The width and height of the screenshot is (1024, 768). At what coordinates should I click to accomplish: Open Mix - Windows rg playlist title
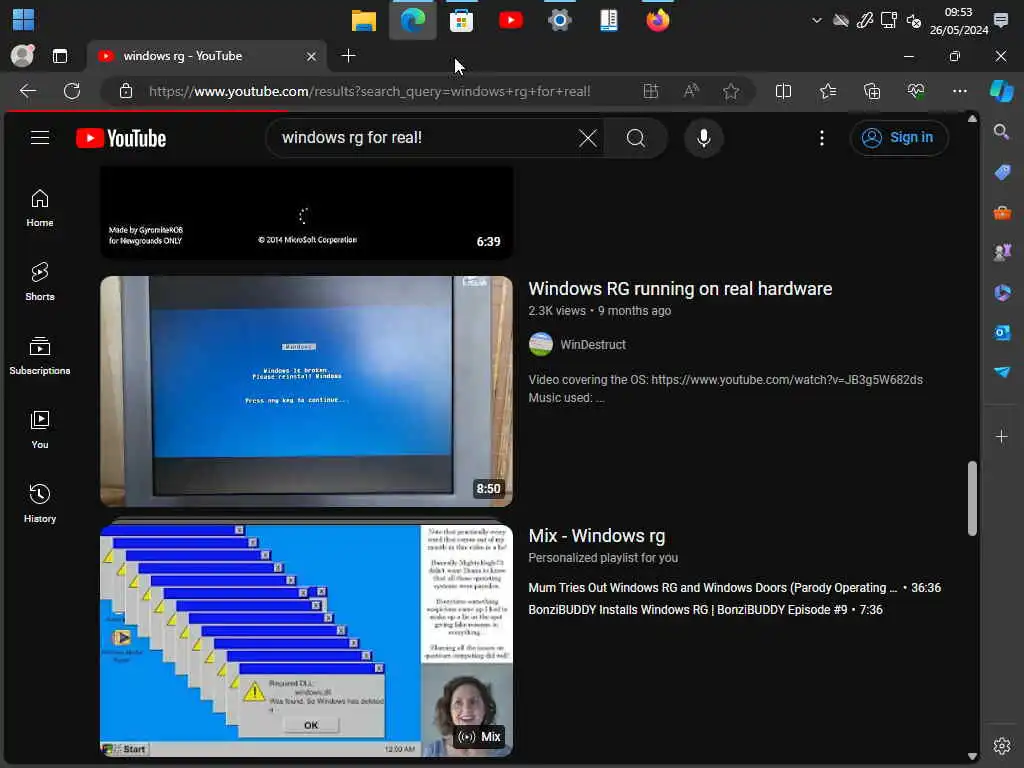(596, 536)
